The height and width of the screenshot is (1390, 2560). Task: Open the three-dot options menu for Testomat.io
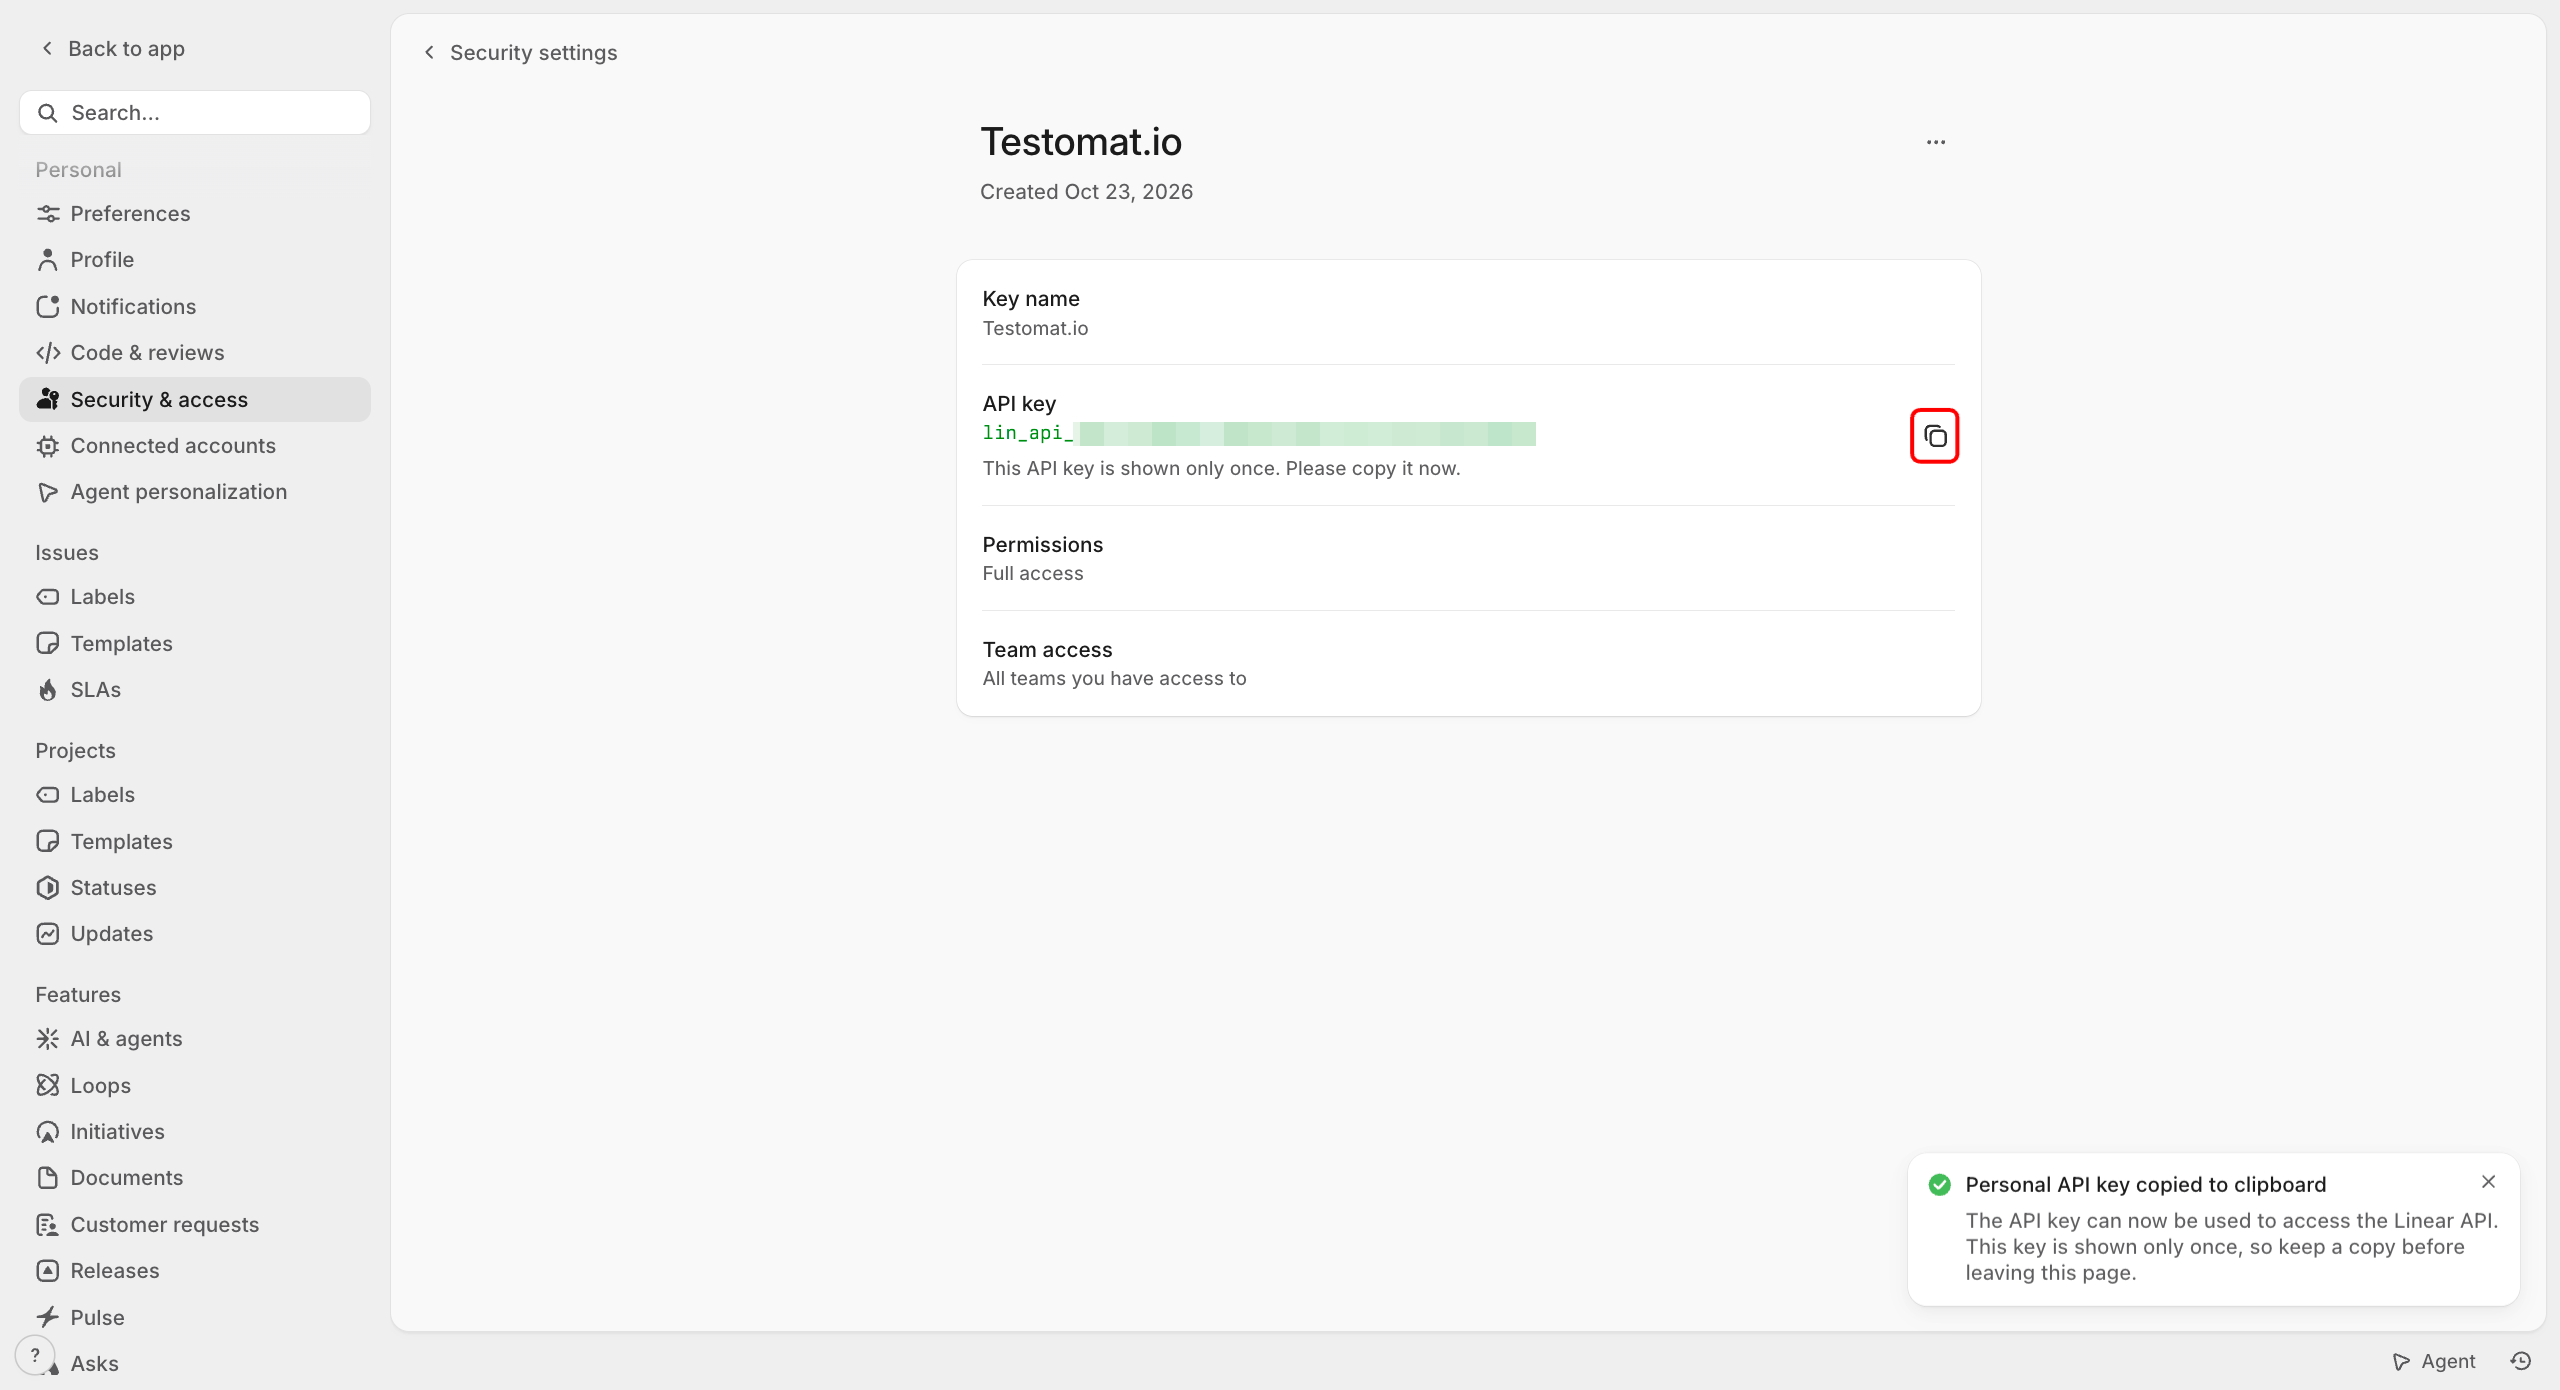click(x=1936, y=142)
